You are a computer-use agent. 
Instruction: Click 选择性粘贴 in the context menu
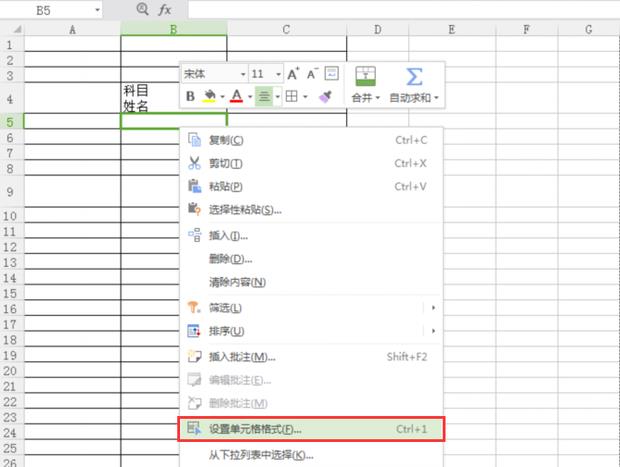[245, 209]
